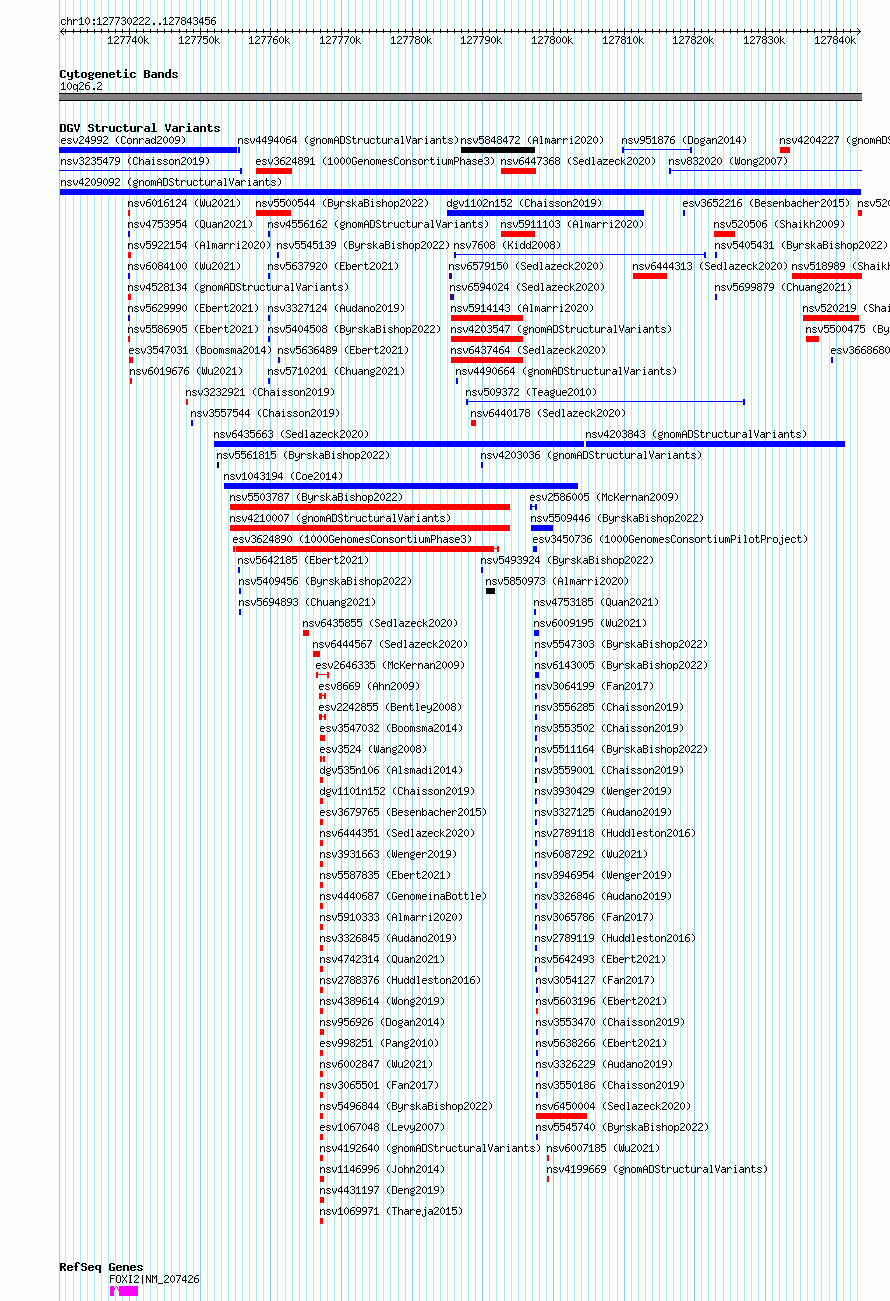Select black bar of nsv5850973 (Almarri2020)

point(490,591)
